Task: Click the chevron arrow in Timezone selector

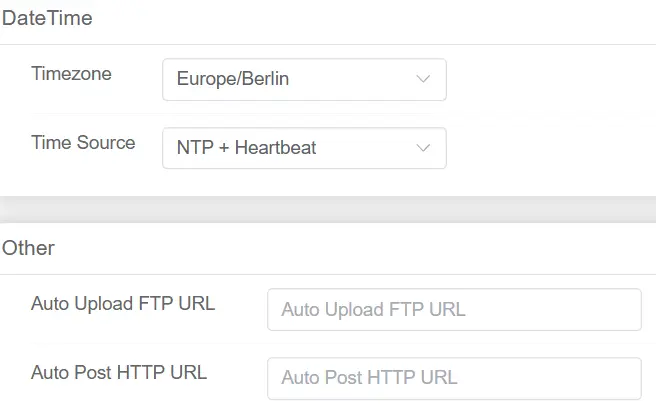Action: [423, 79]
